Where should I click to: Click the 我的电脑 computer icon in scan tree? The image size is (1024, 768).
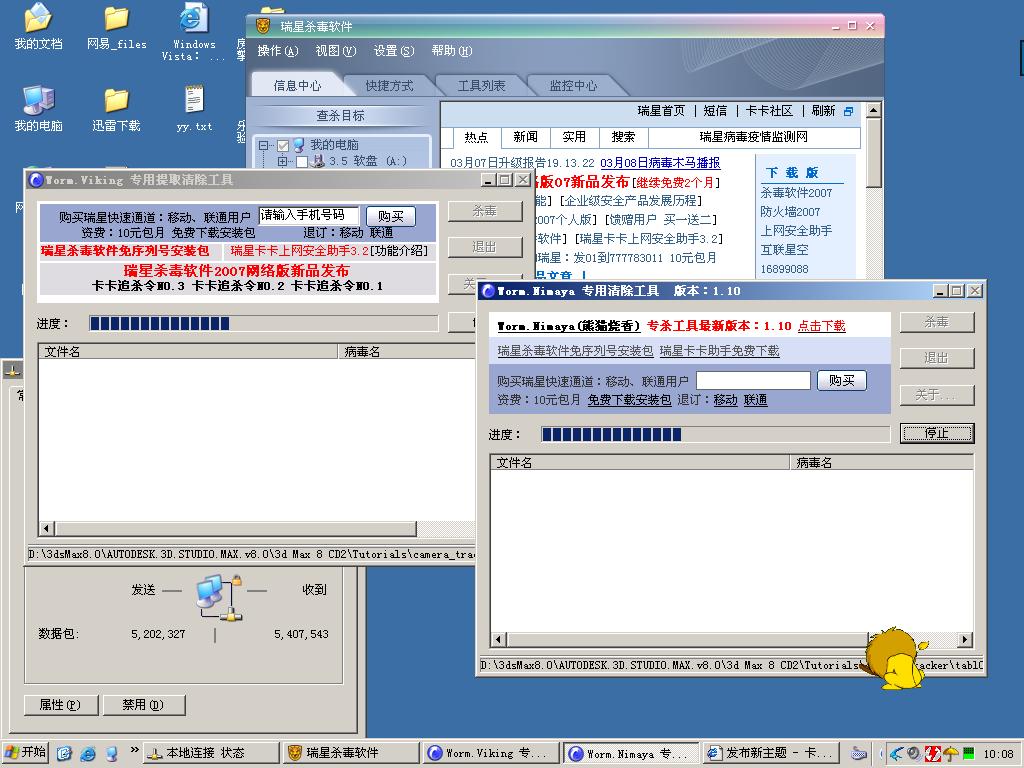point(298,144)
